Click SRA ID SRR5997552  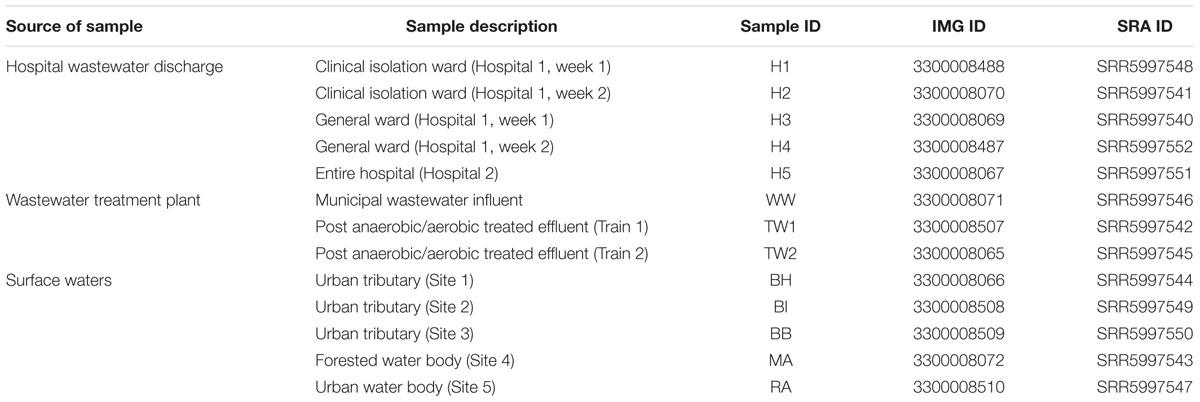[1144, 147]
